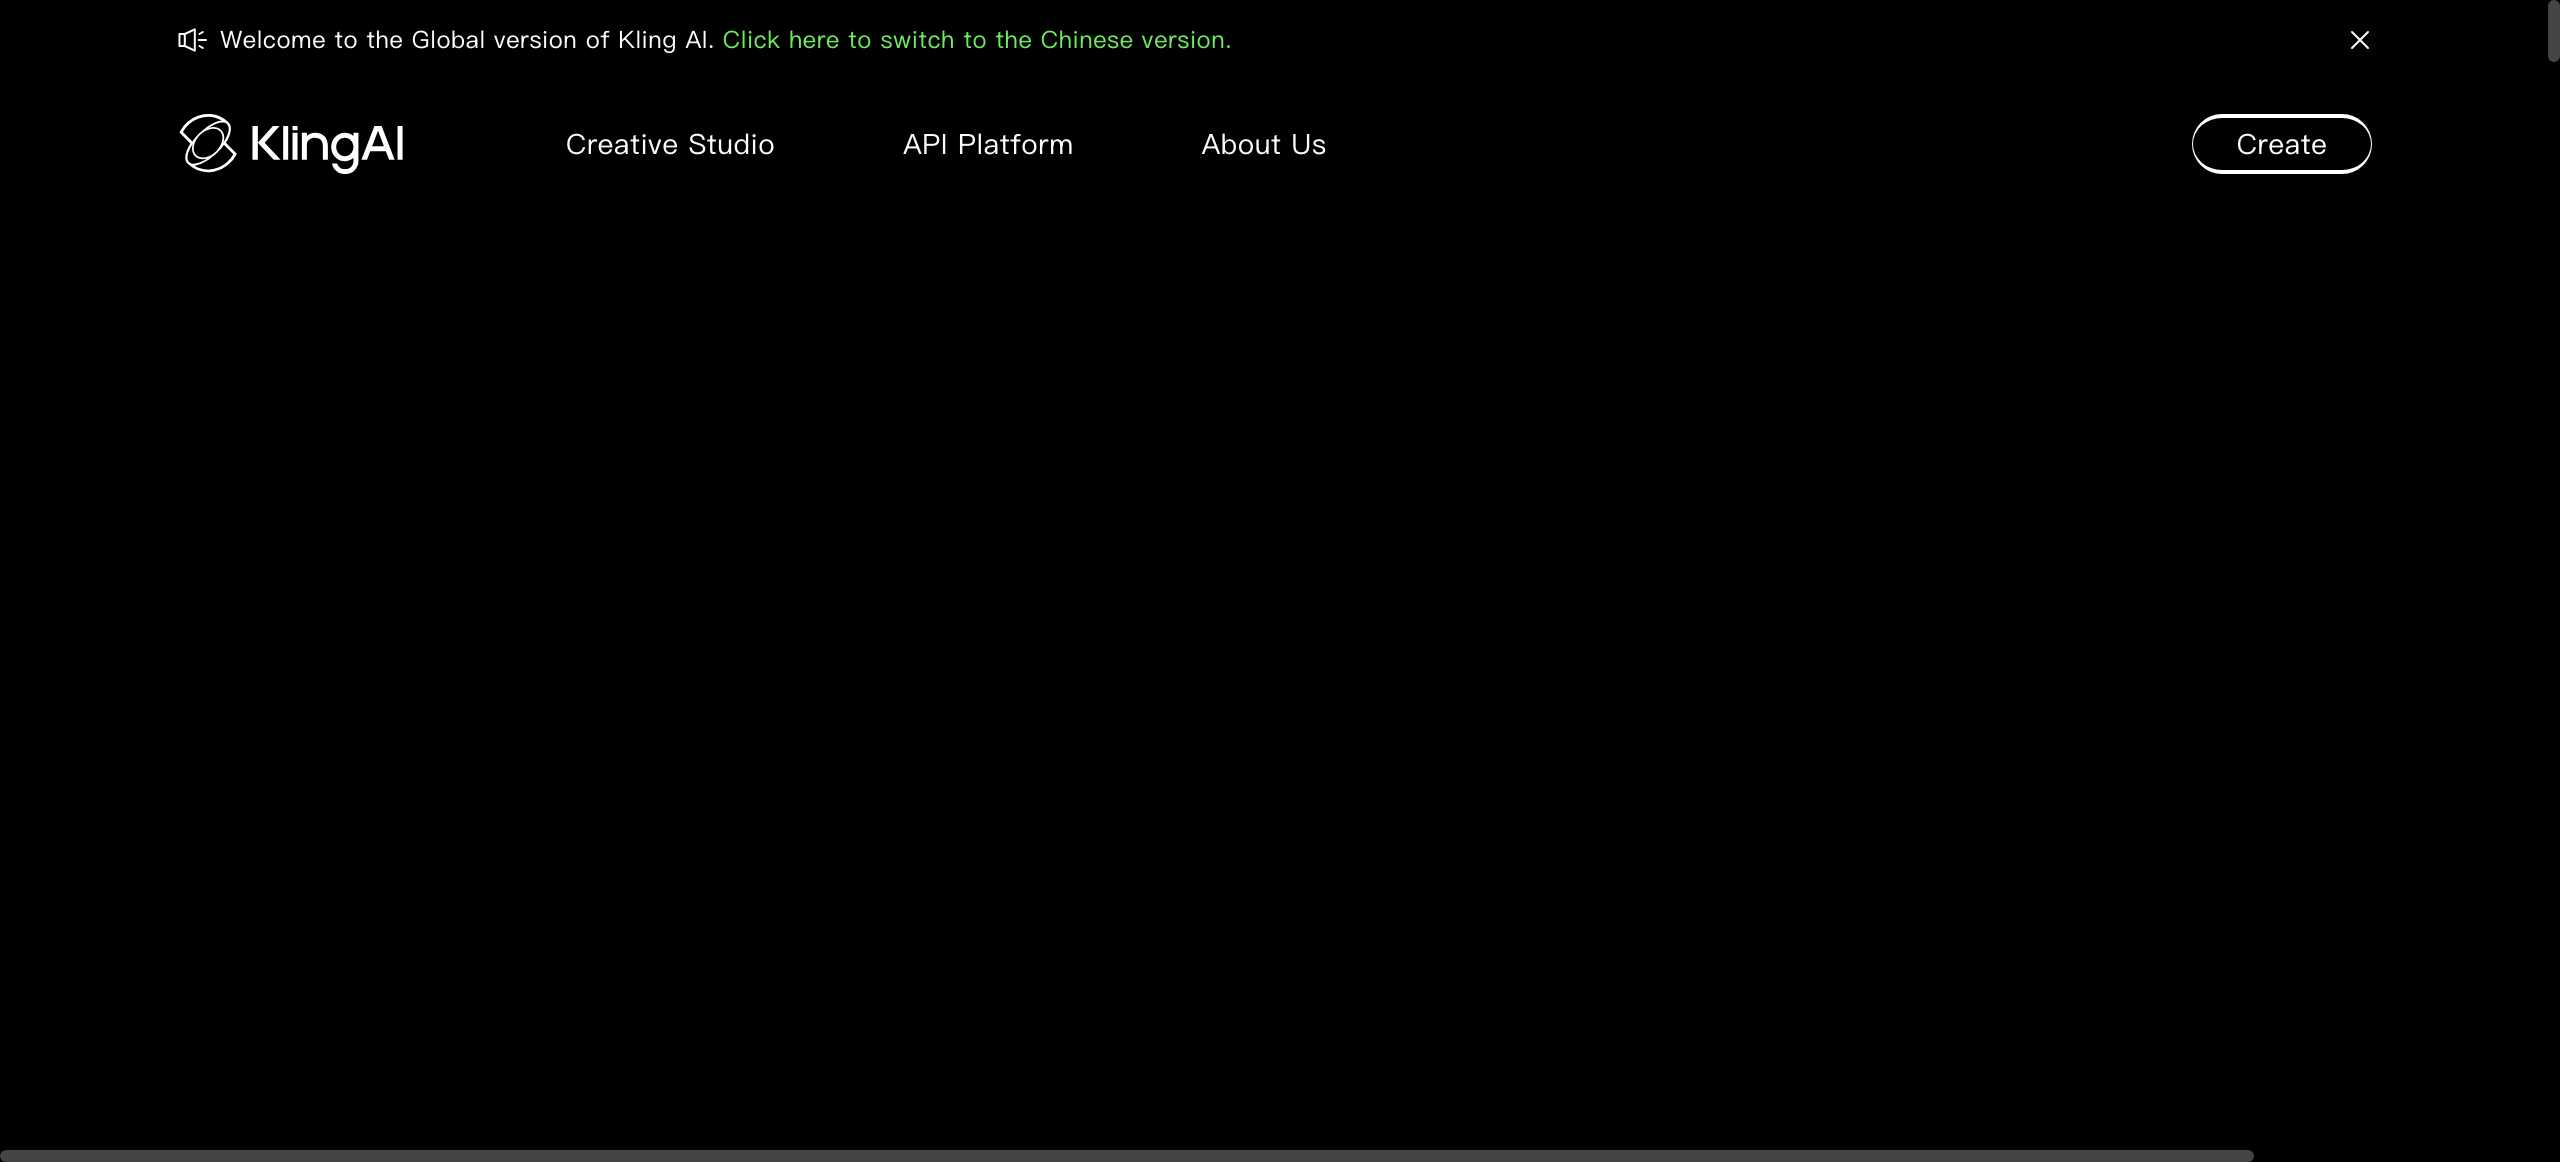Click the vertical scrollbar thumb at top right
Screen dimensions: 2560x1162
[x=2553, y=32]
